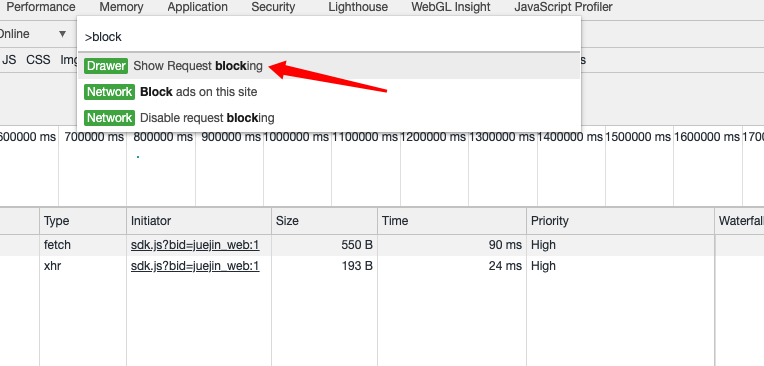Select the green Drawer badge
Viewport: 764px width, 366px height.
106,66
